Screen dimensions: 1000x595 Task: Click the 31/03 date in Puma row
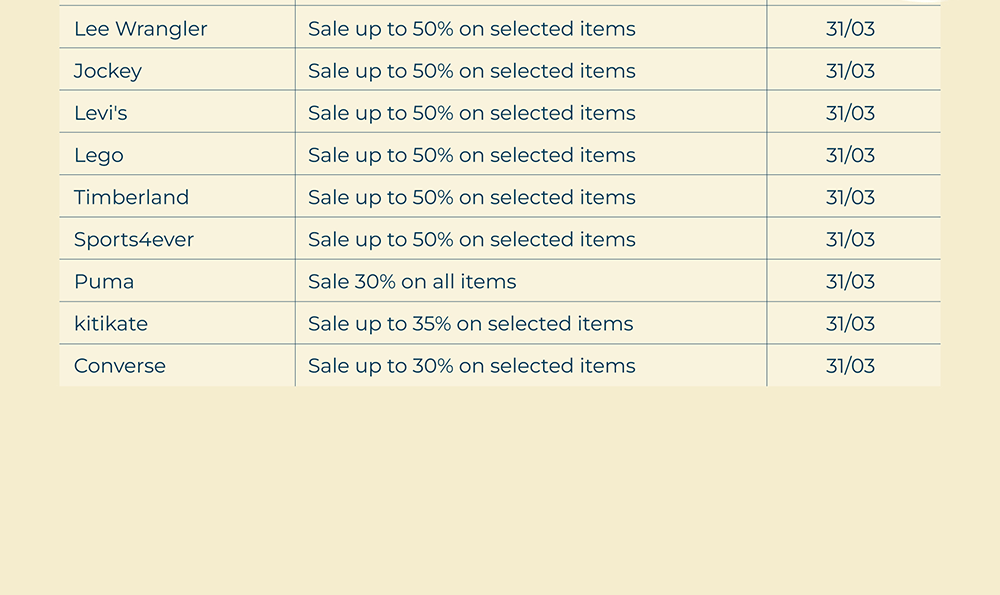(x=850, y=281)
